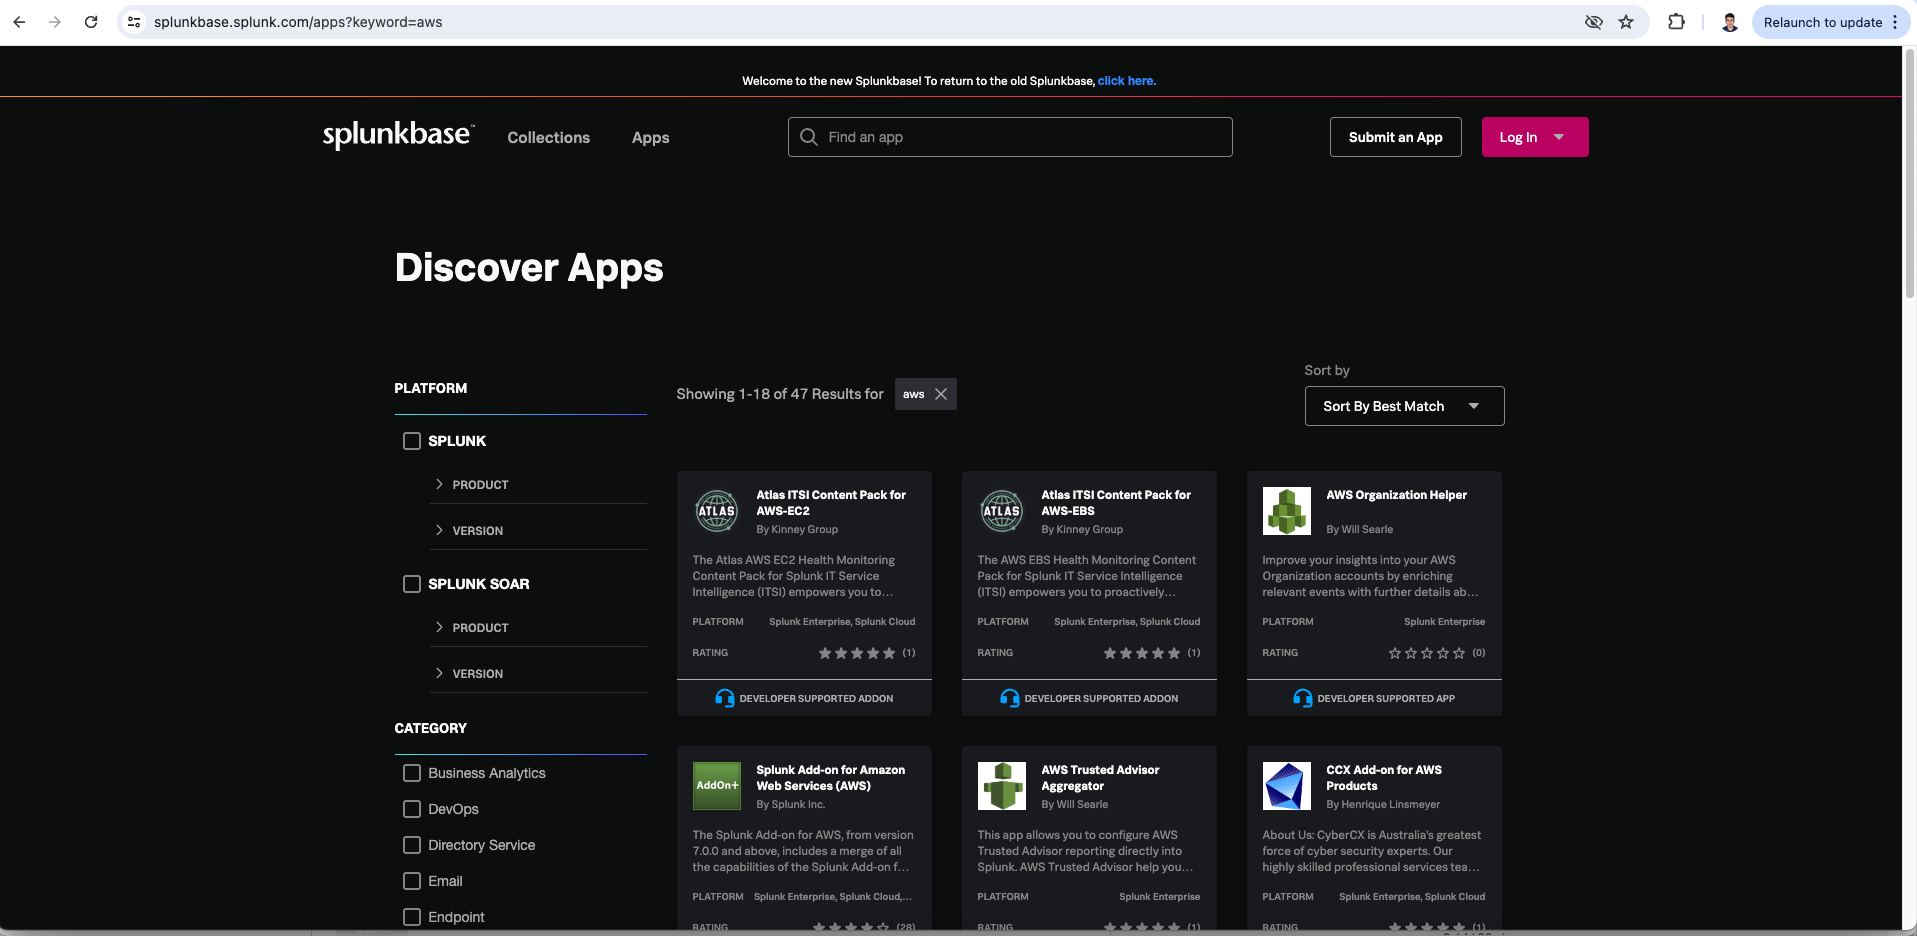Click Relaunch to update button

coord(1822,22)
